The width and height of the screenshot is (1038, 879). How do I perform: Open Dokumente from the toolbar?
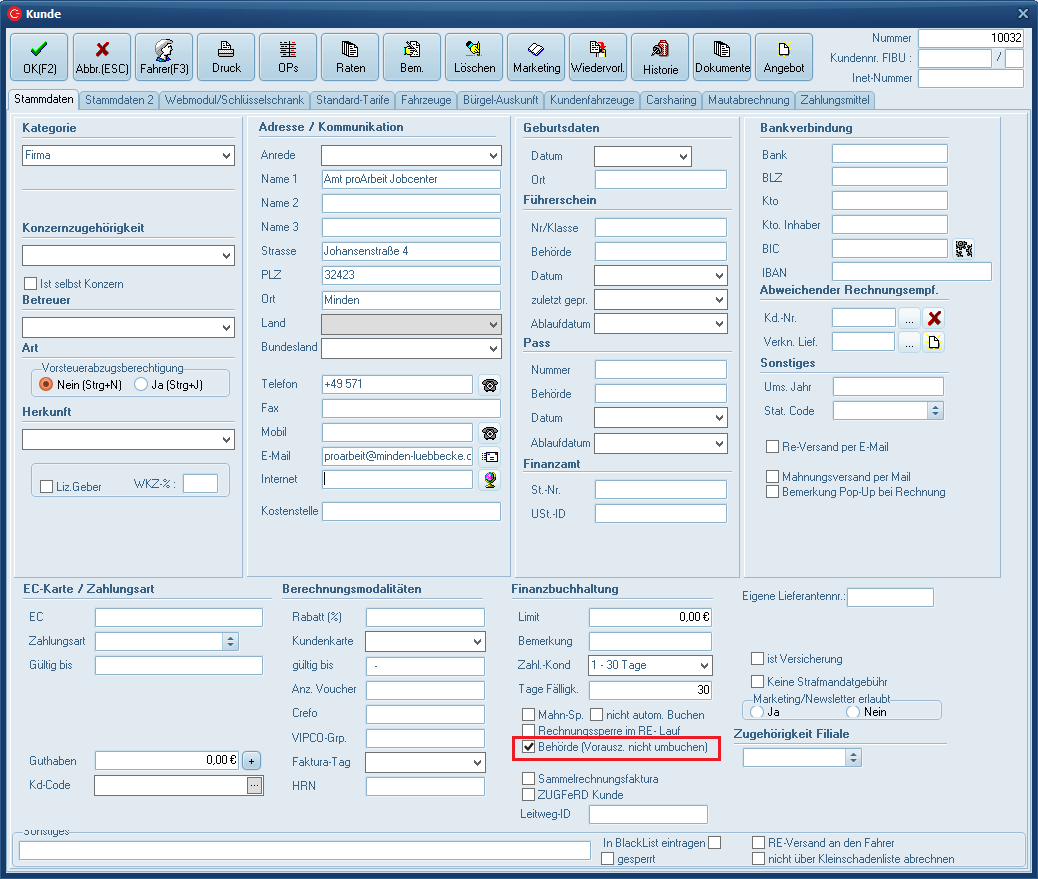pyautogui.click(x=722, y=57)
